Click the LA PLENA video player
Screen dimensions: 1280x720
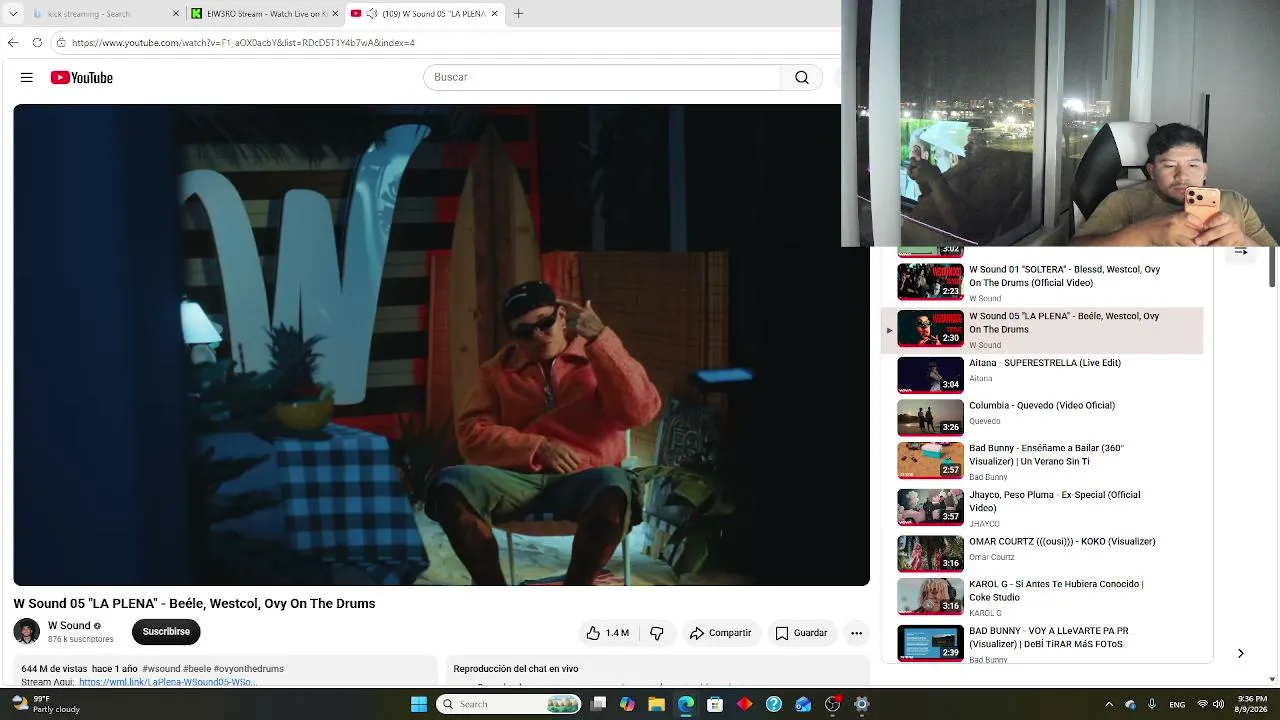(x=441, y=345)
